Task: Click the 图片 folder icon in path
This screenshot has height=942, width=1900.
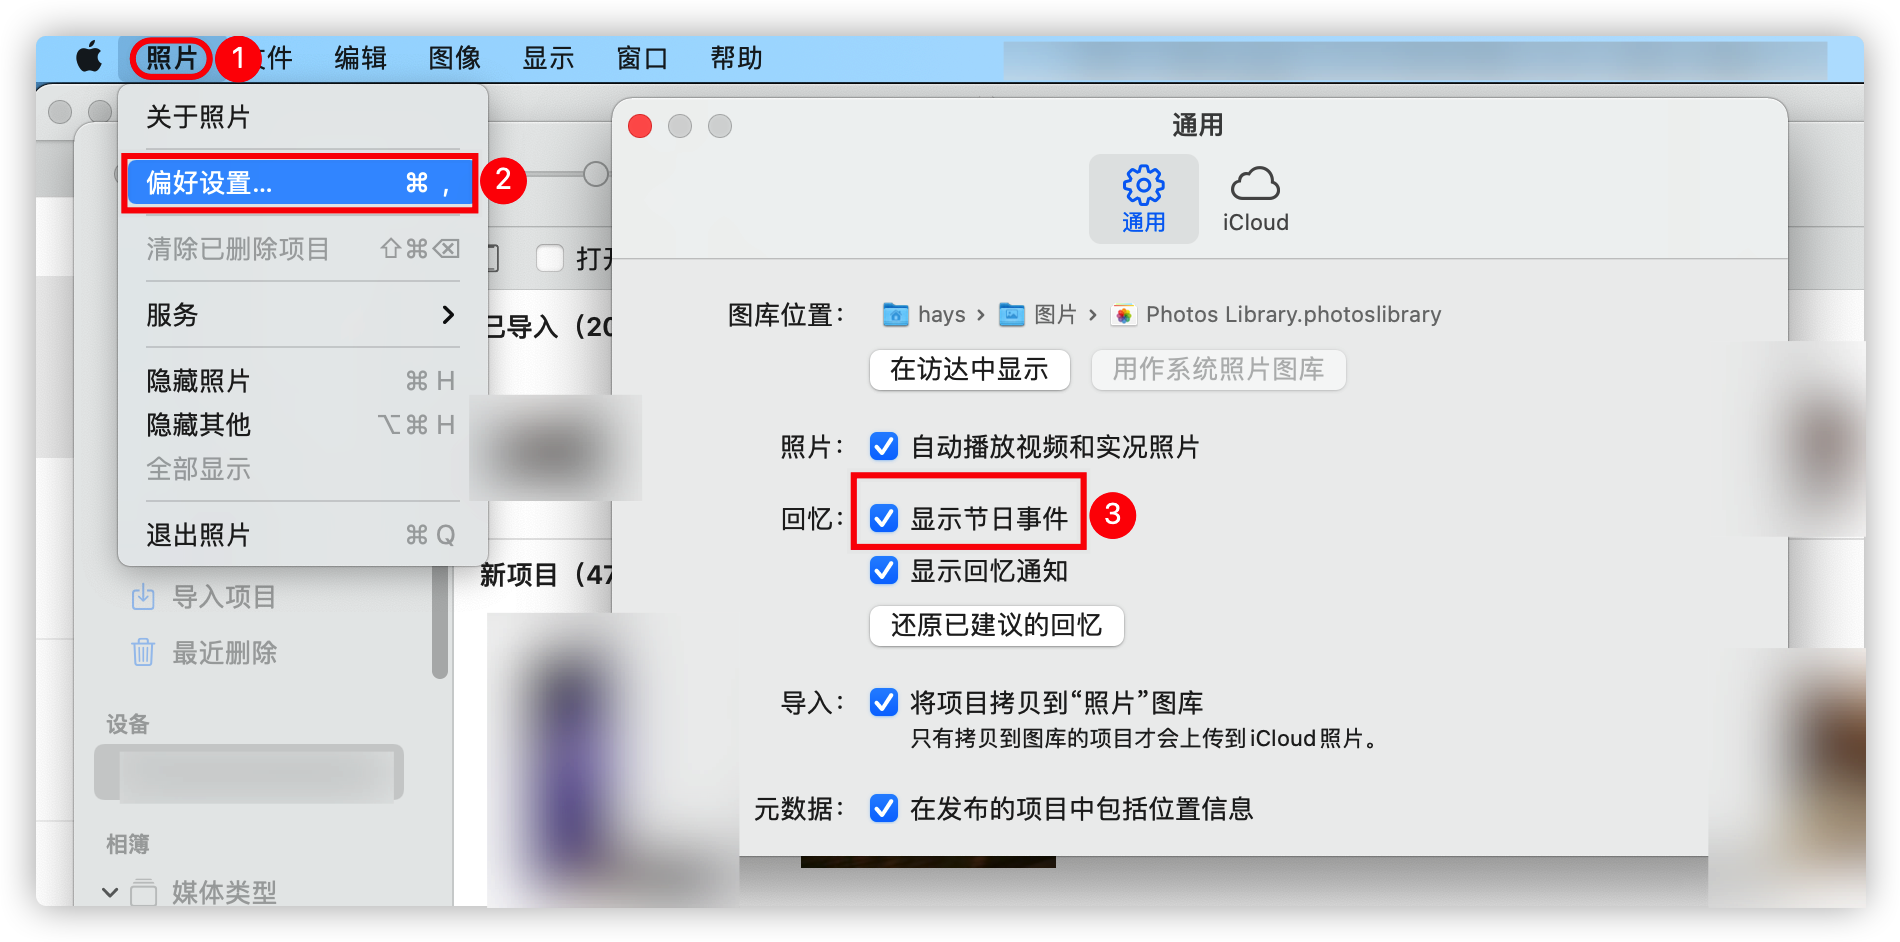Action: click(1012, 315)
